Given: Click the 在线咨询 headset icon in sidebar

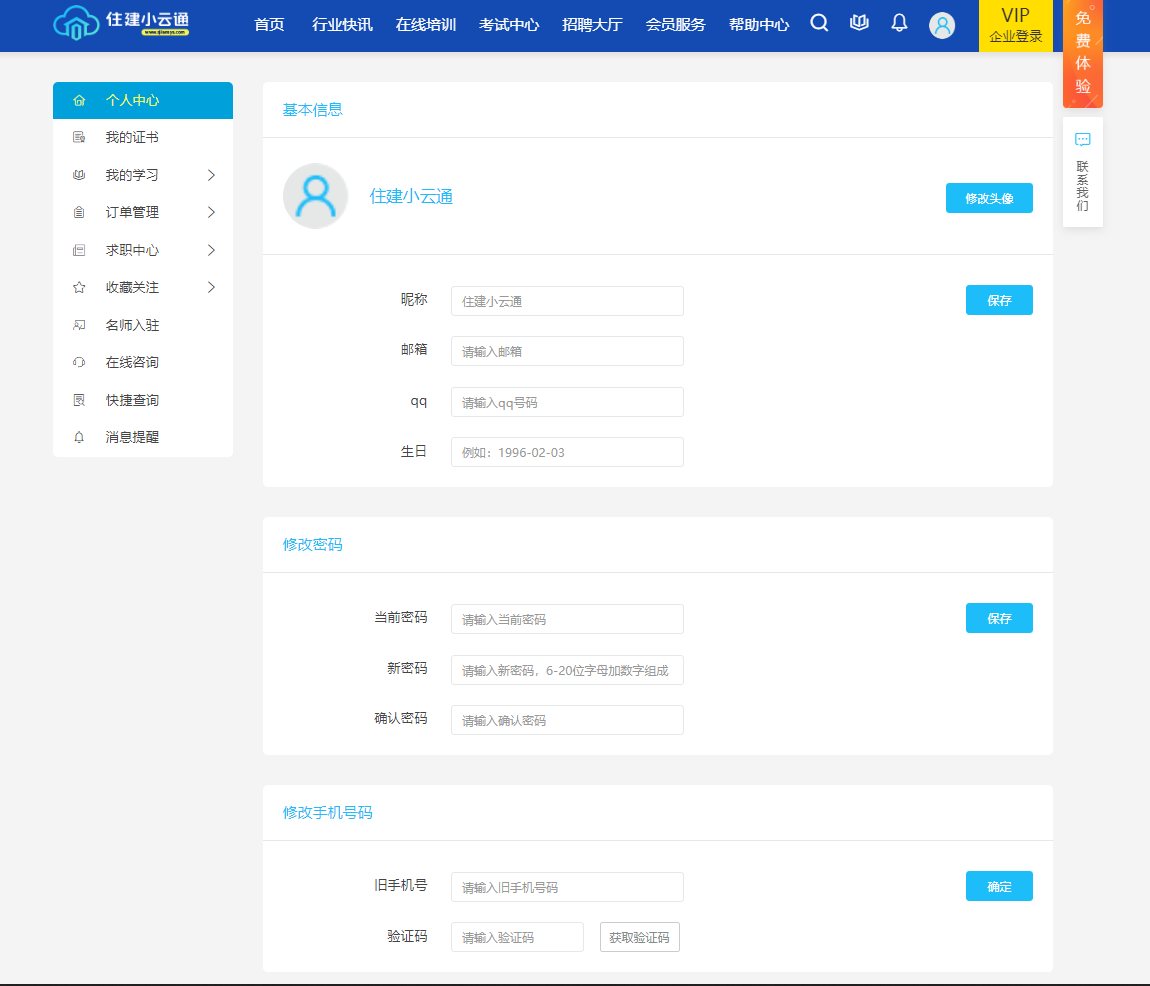Looking at the screenshot, I should point(79,363).
